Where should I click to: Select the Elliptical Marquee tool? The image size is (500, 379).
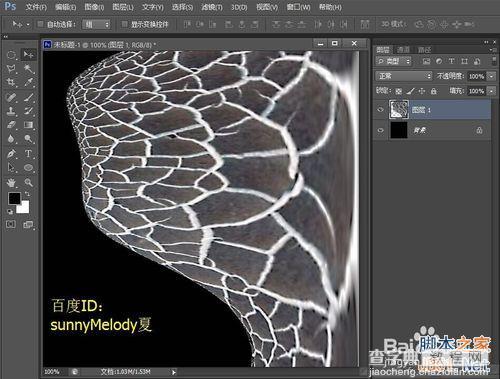pos(11,55)
